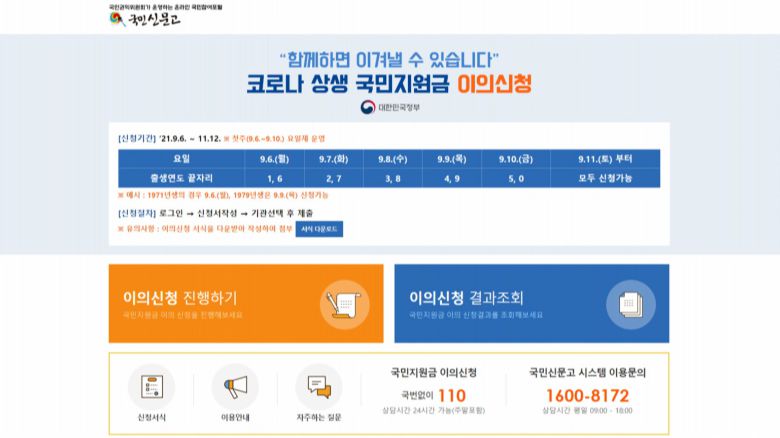Click the 모두 신청가능 table cell
Image resolution: width=780 pixels, height=438 pixels.
605,177
